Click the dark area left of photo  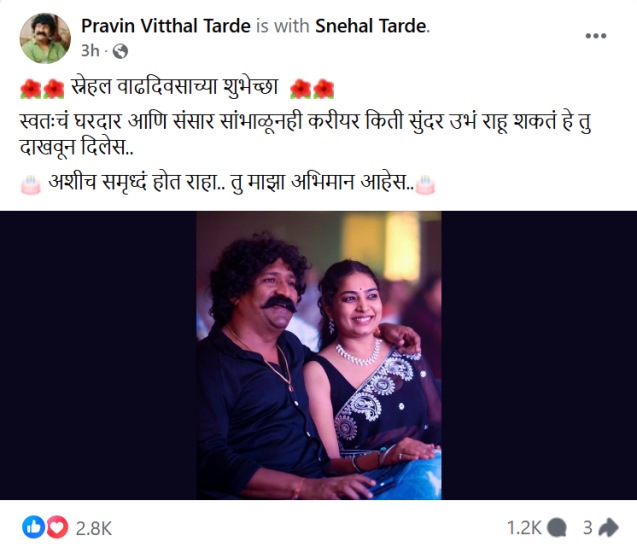tap(98, 355)
